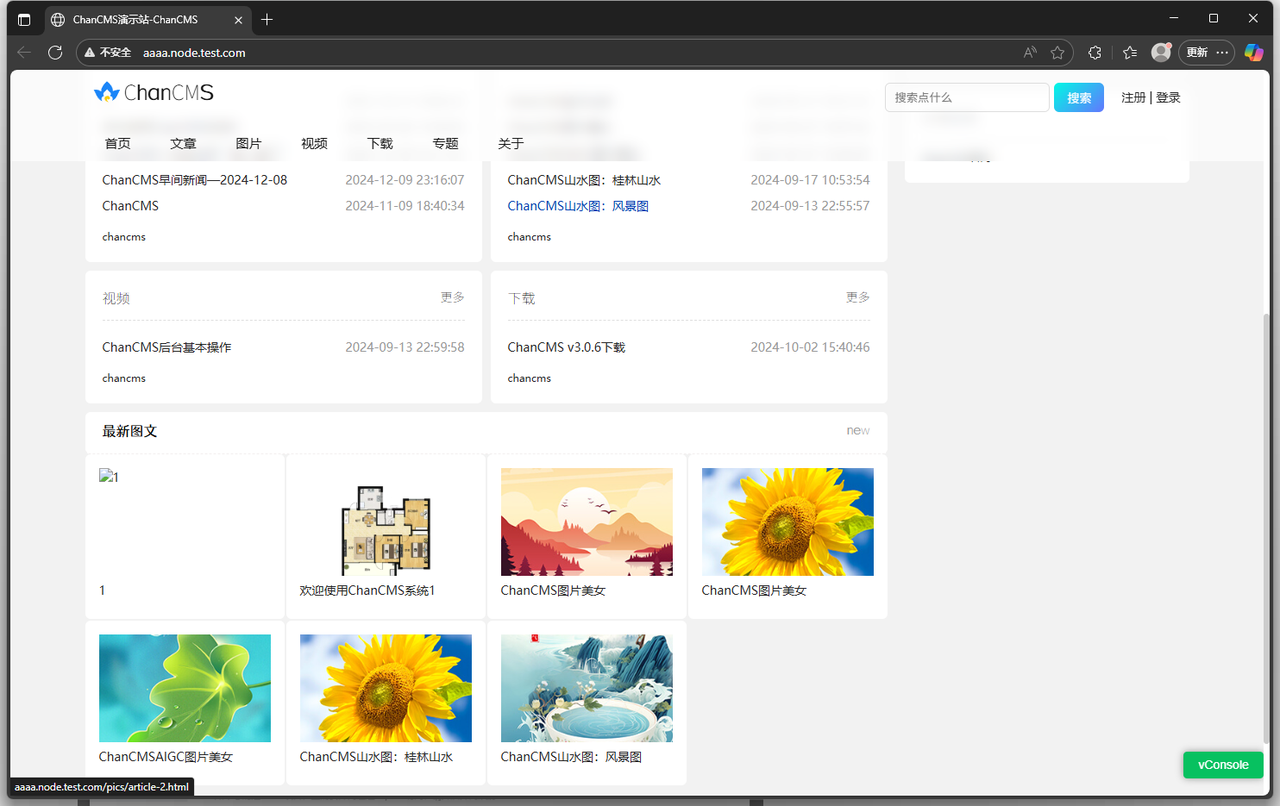Reload the page using the refresh icon

[x=55, y=52]
